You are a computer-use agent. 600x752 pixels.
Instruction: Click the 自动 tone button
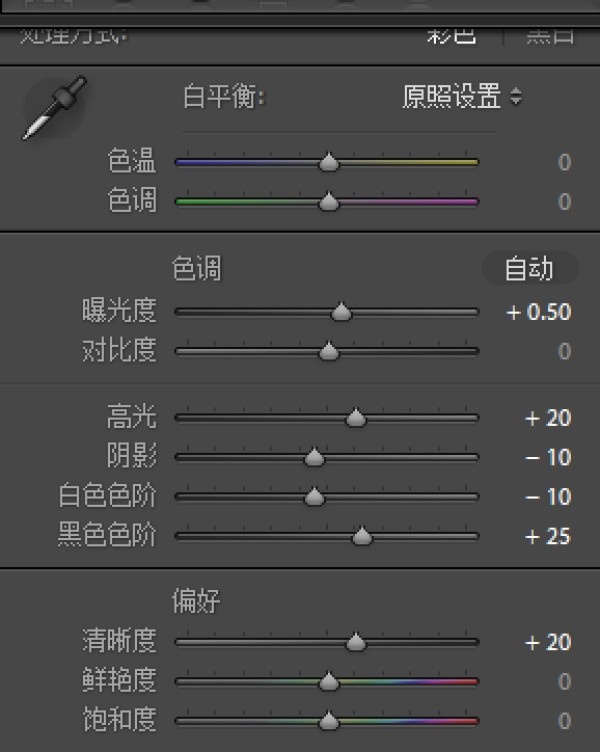click(528, 269)
